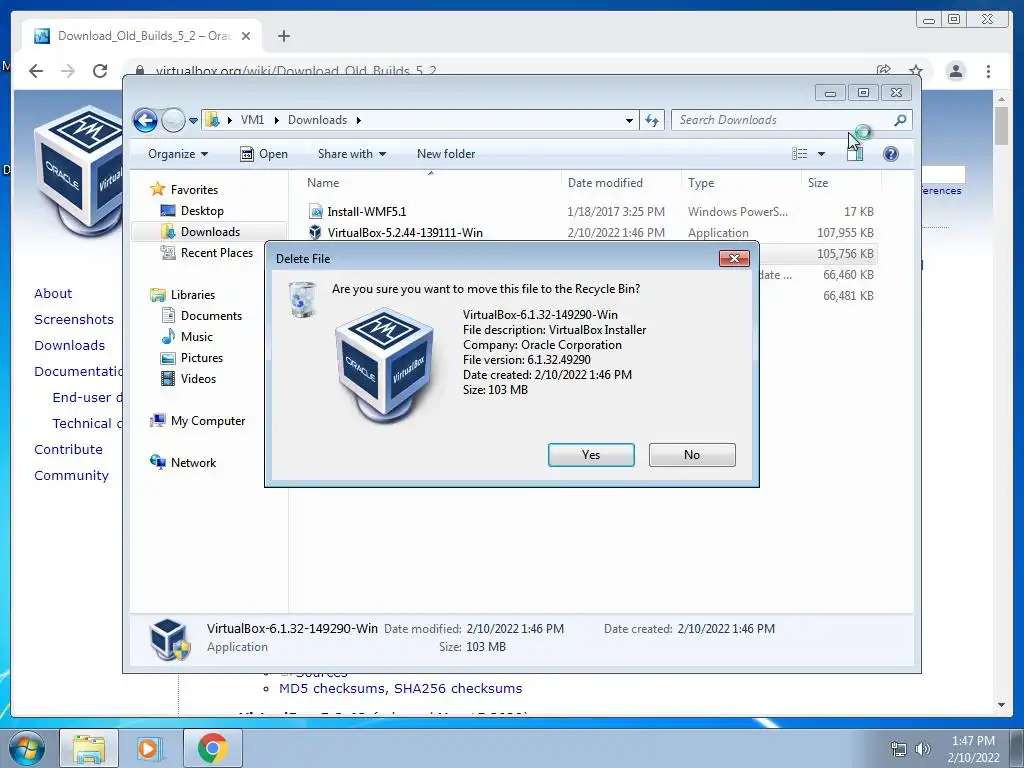Open the Screenshots link on the VirtualBox page

[x=74, y=319]
